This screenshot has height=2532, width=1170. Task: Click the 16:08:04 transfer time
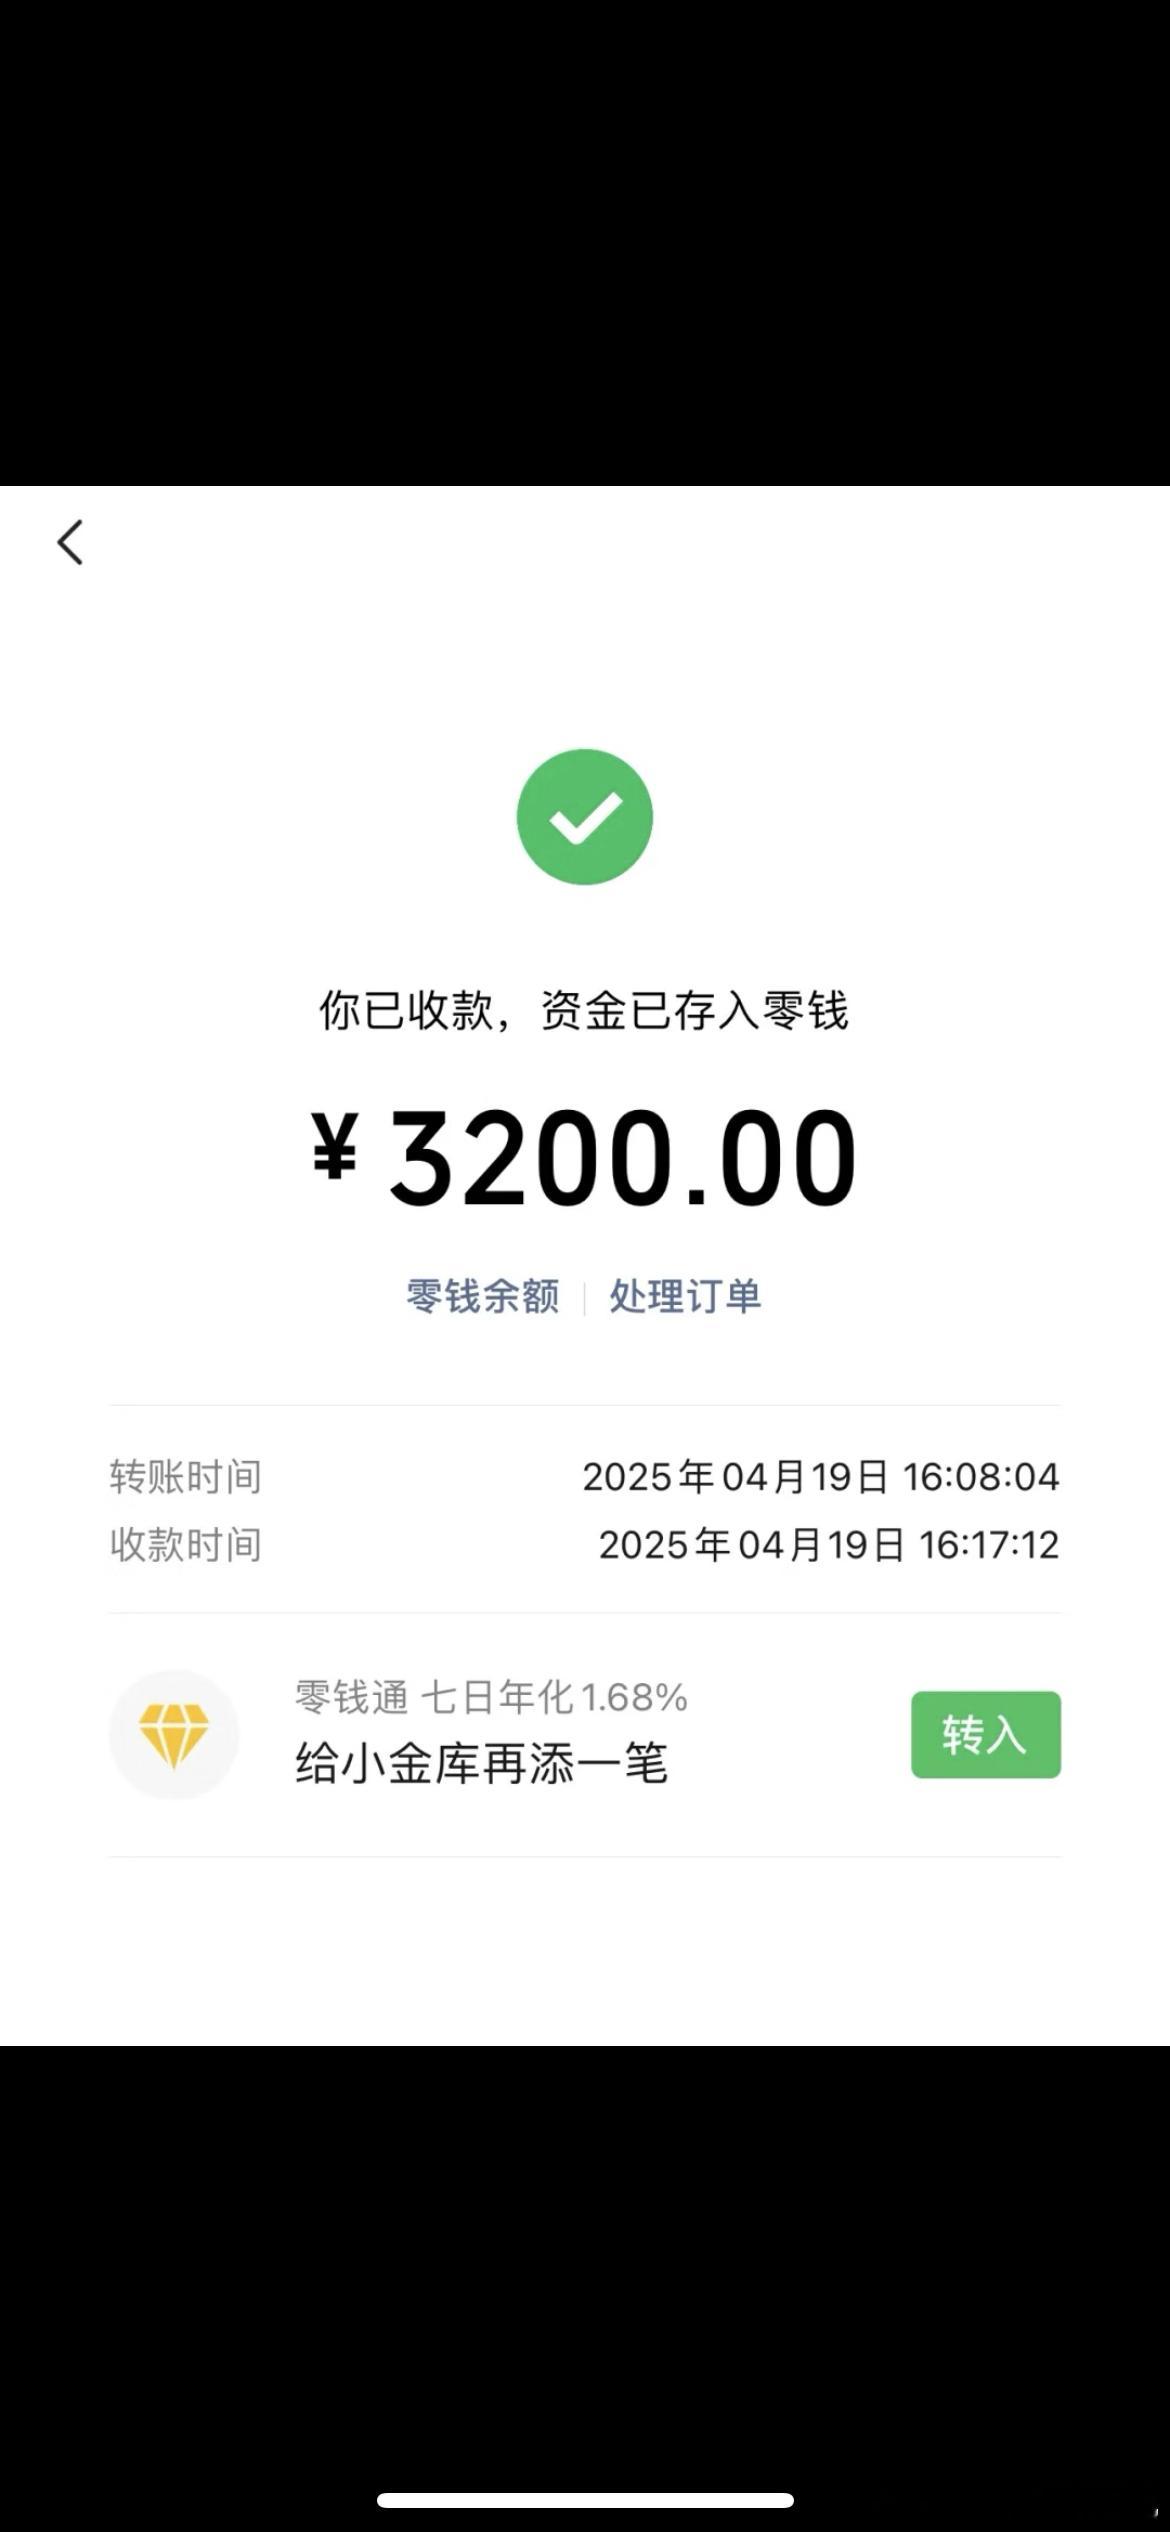click(x=982, y=1477)
